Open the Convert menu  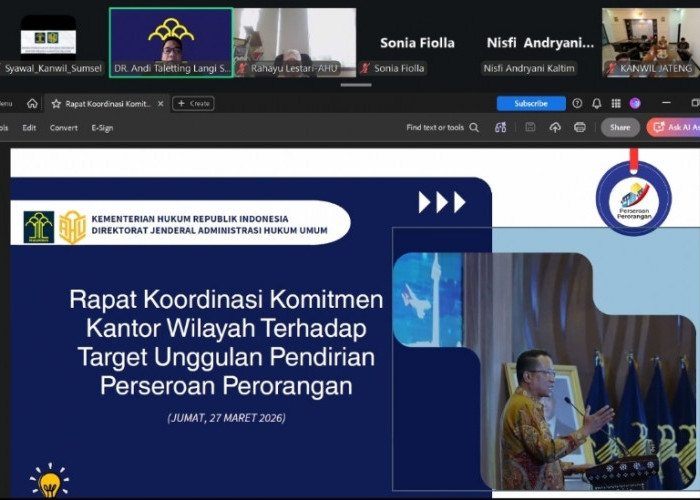point(63,128)
